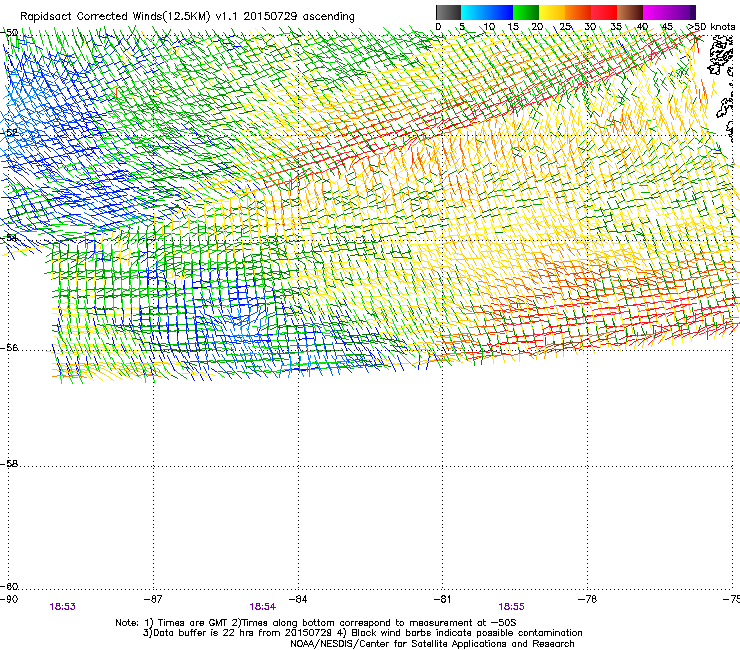Viewport: 740px width, 650px height.
Task: Click the '-52' latitude axis label
Action: coord(9,132)
